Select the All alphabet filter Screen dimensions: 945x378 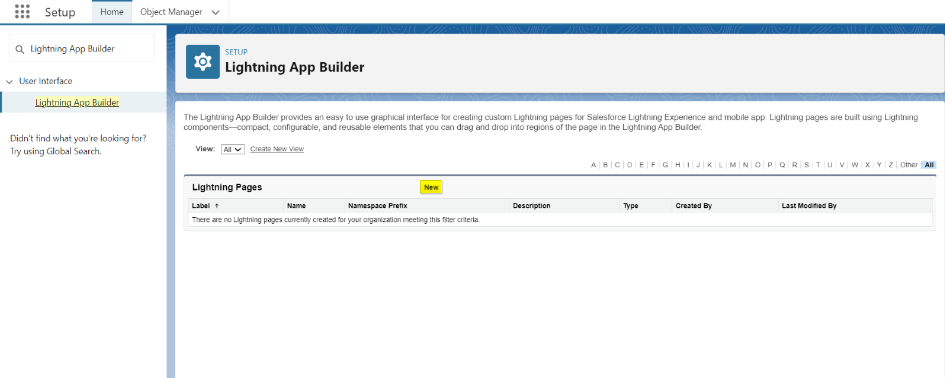(929, 165)
